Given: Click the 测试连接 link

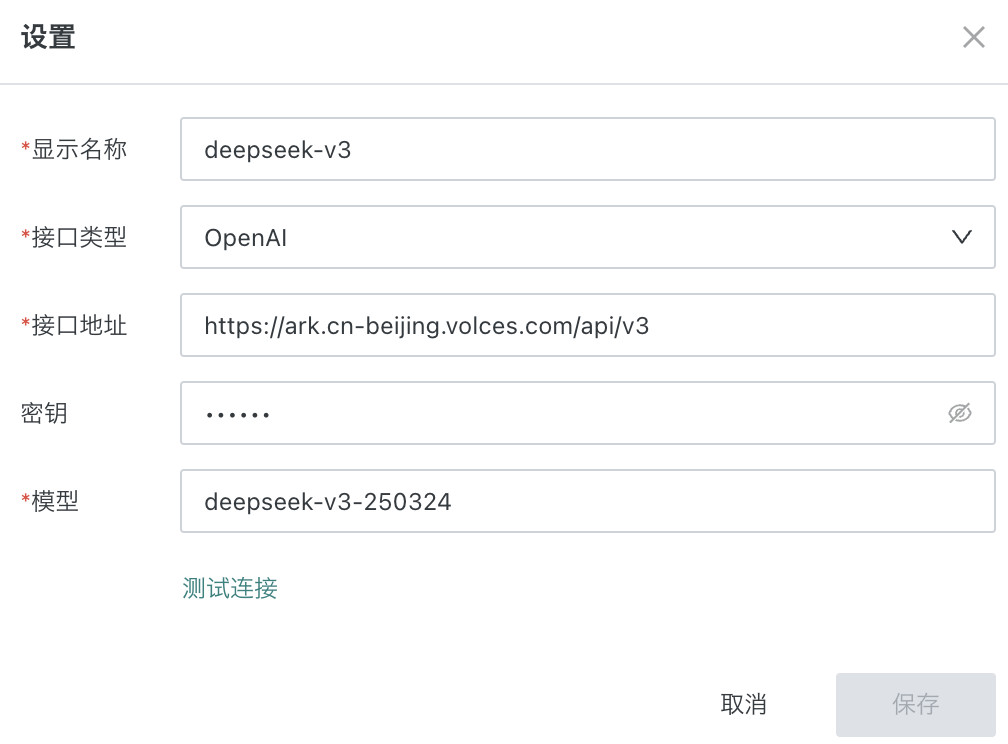Looking at the screenshot, I should (x=230, y=588).
